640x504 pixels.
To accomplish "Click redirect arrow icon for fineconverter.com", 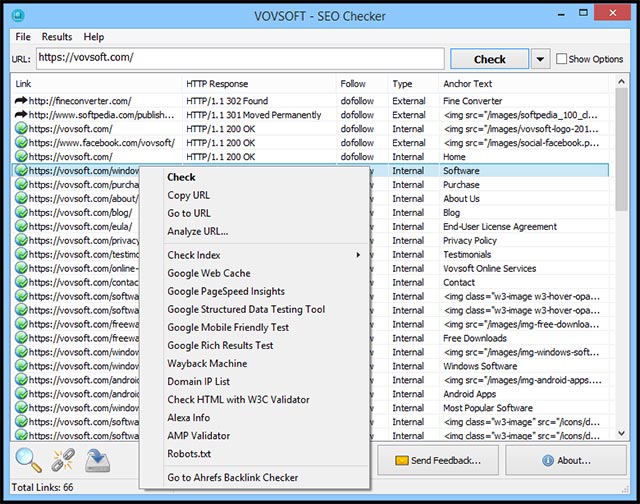I will [x=21, y=100].
